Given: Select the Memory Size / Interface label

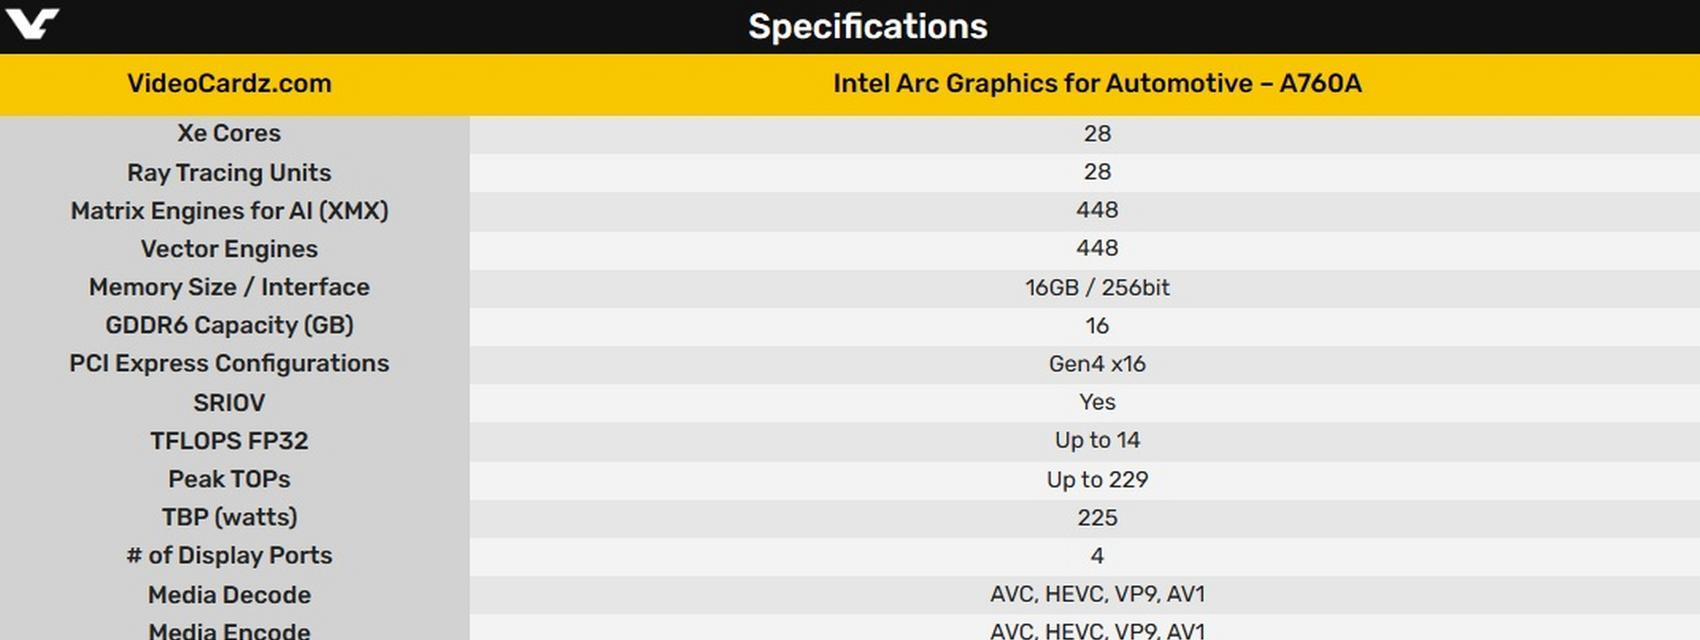Looking at the screenshot, I should click(x=229, y=287).
